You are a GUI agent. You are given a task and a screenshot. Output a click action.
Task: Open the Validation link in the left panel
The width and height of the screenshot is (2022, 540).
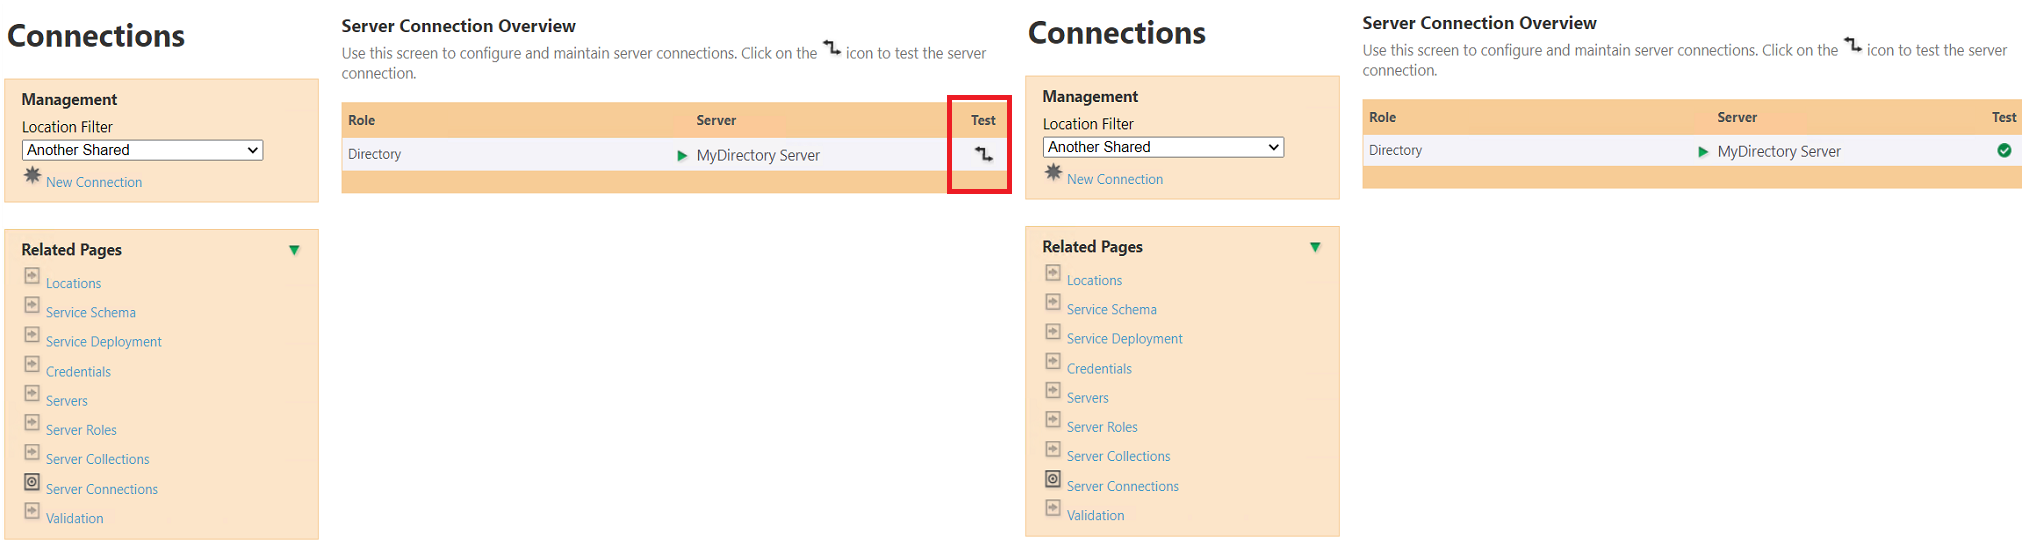pos(74,518)
